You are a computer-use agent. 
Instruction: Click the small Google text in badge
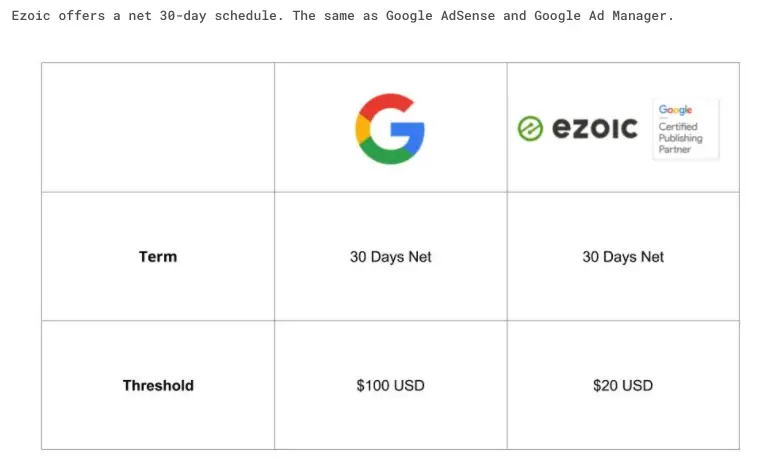coord(675,110)
